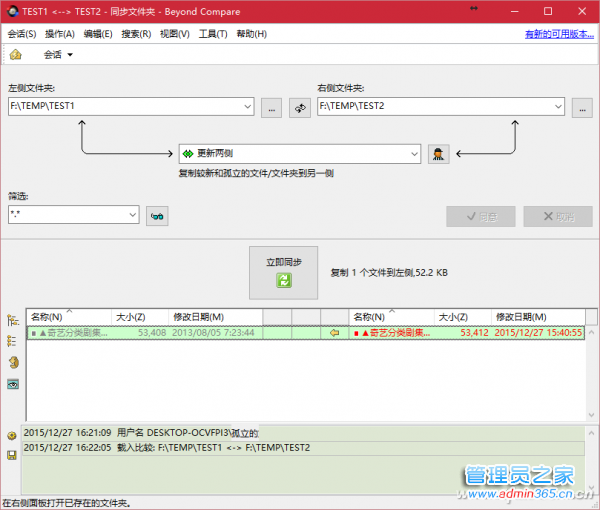Click the sync summary text 复制 1 个文件到左侧
The height and width of the screenshot is (510, 600).
(389, 273)
